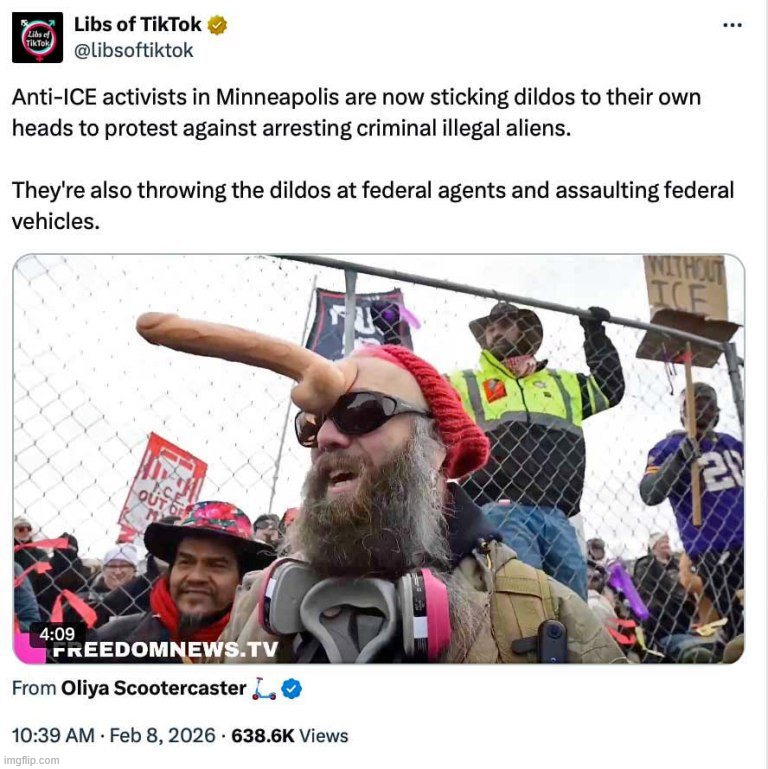Screen dimensions: 768x769
Task: Click the tweet paragraph starting with Anti-ICE activists
Action: pyautogui.click(x=357, y=112)
